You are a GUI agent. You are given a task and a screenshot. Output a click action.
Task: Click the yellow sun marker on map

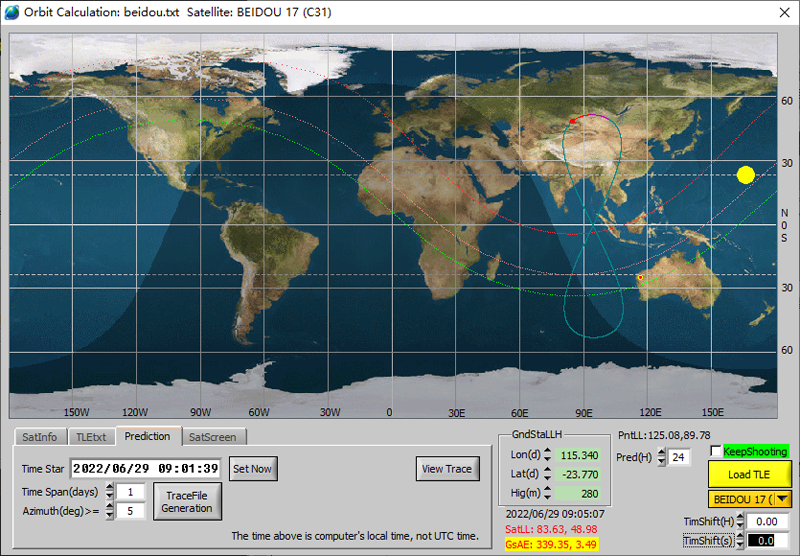click(746, 175)
